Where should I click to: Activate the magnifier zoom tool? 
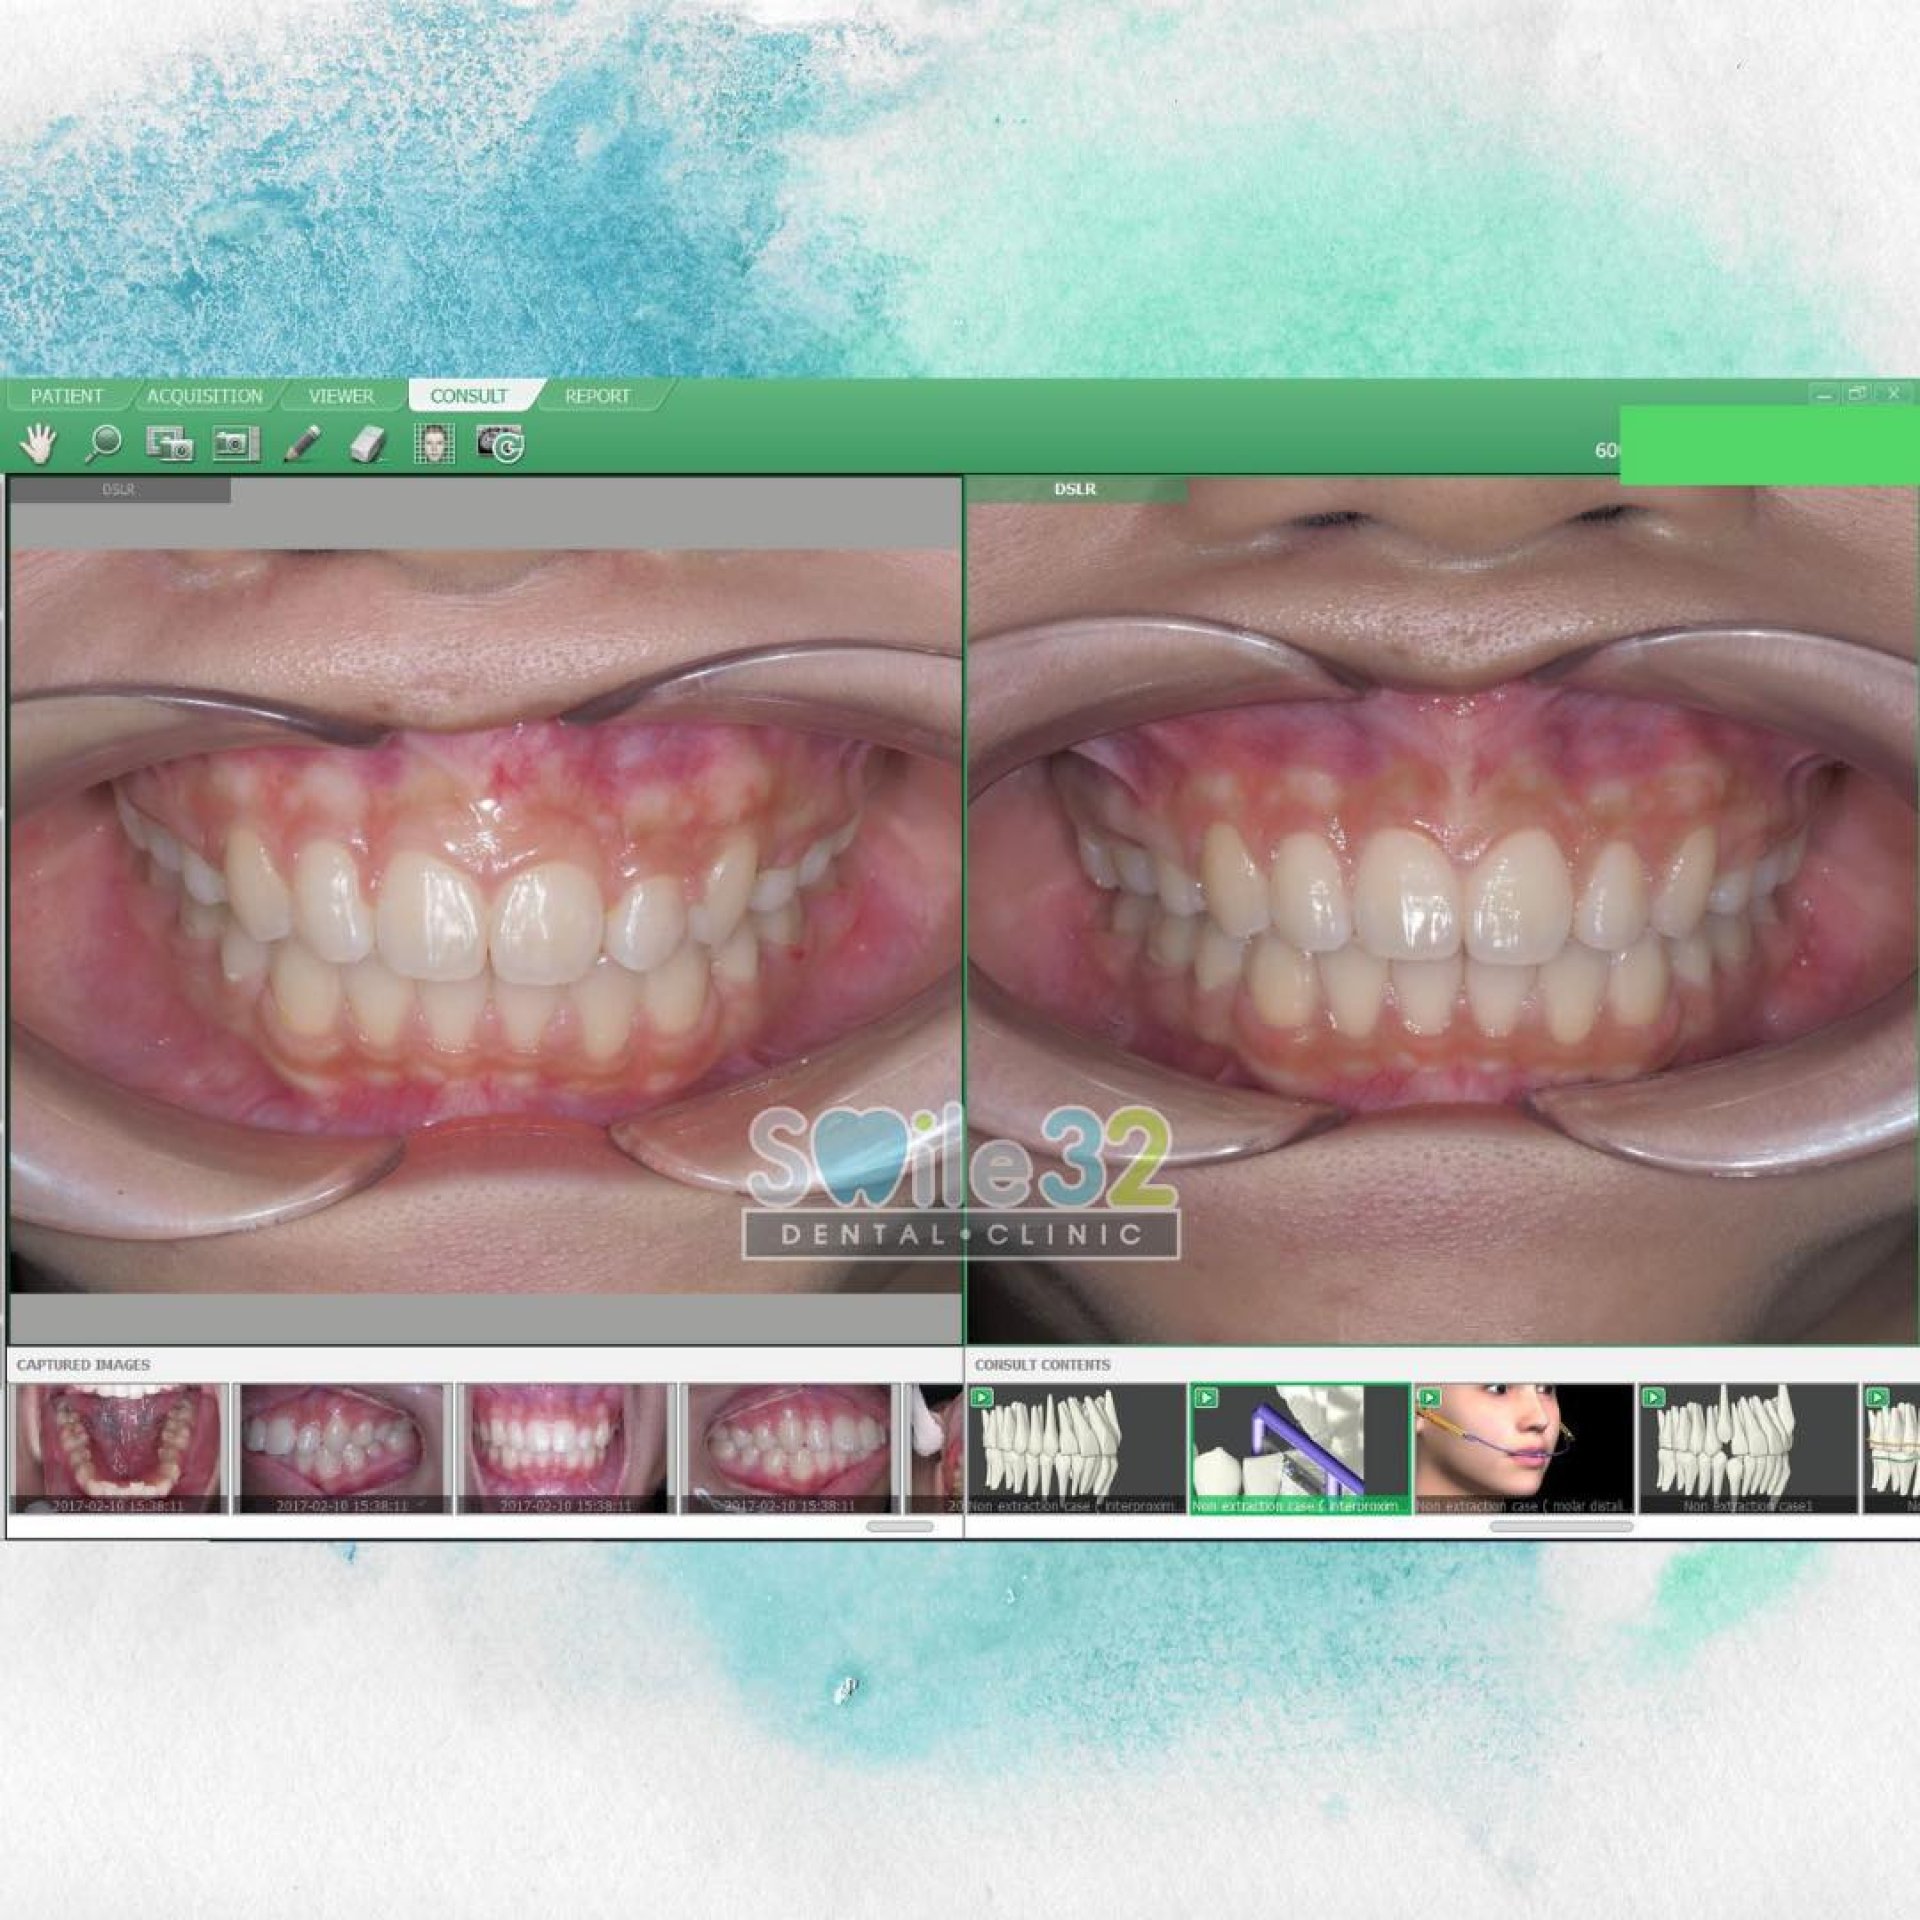click(x=103, y=443)
